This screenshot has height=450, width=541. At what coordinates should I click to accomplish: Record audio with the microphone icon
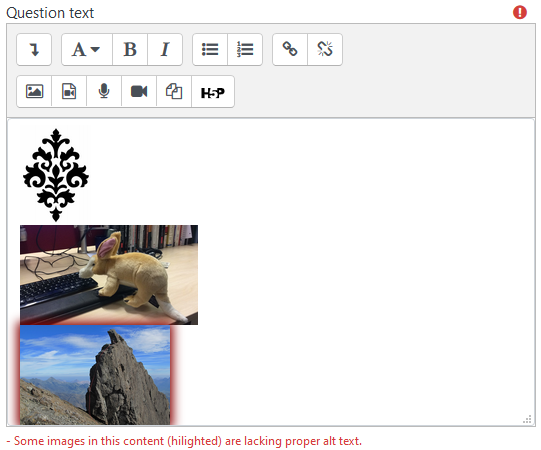click(104, 91)
